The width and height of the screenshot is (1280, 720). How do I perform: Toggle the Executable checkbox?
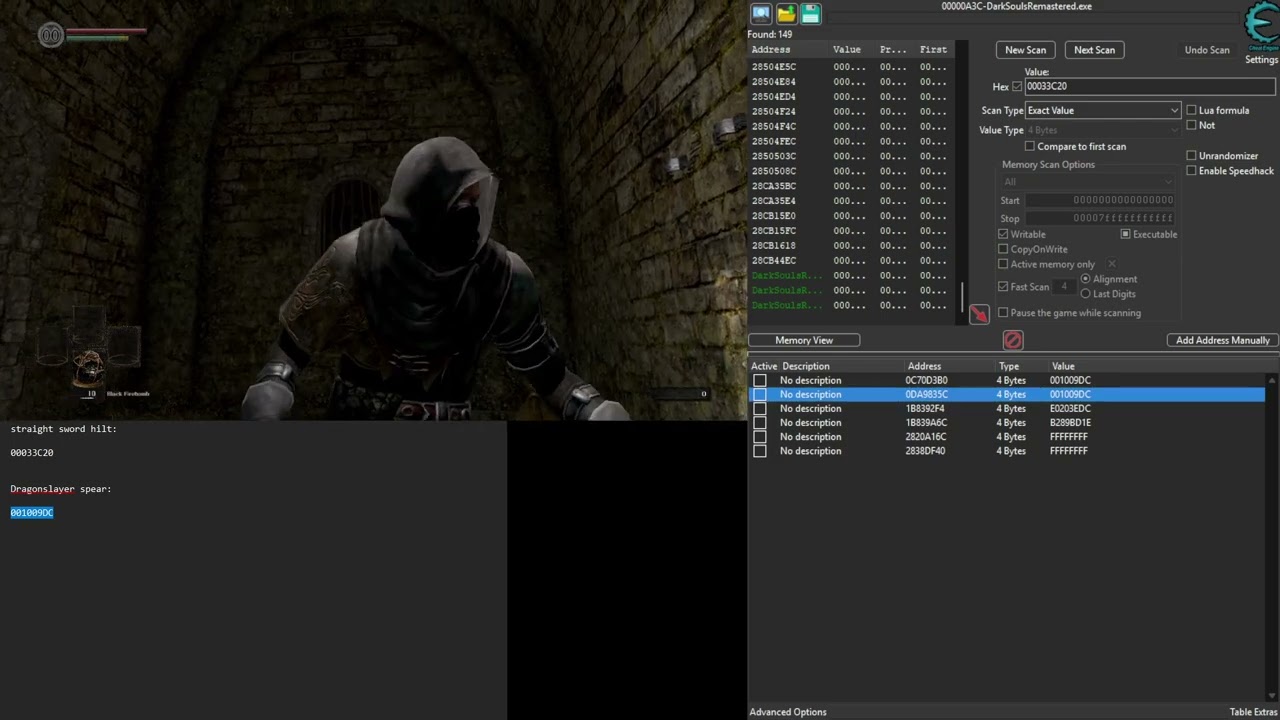pyautogui.click(x=1125, y=234)
